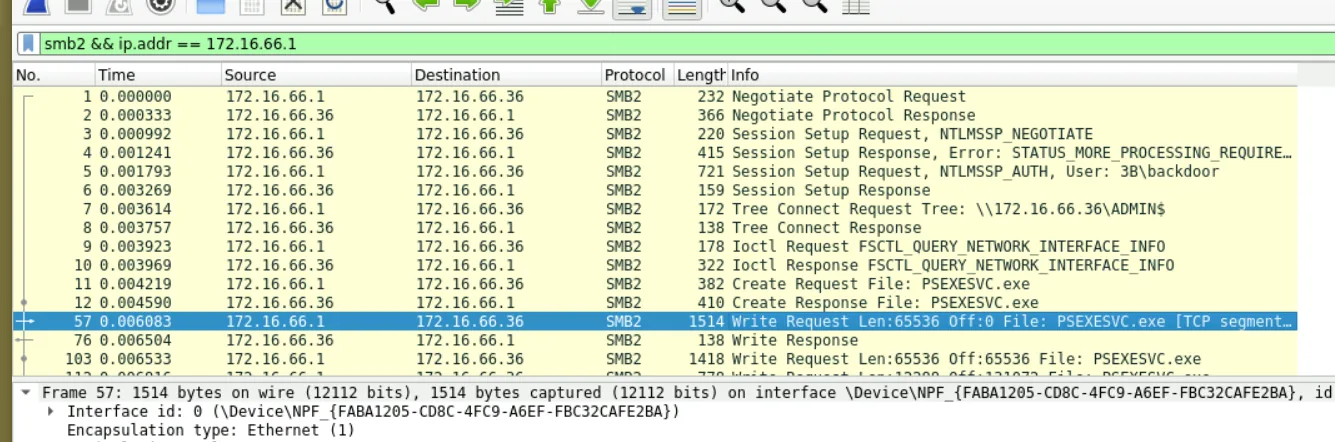Sort by the Length column header
Screen dimensions: 1335x442
[x=701, y=75]
